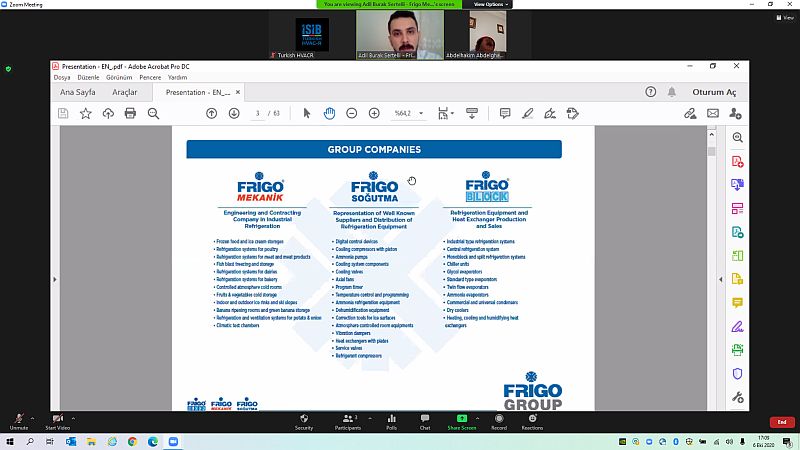Open the find text magnifier tool
Viewport: 800px width, 450px height.
[x=153, y=113]
